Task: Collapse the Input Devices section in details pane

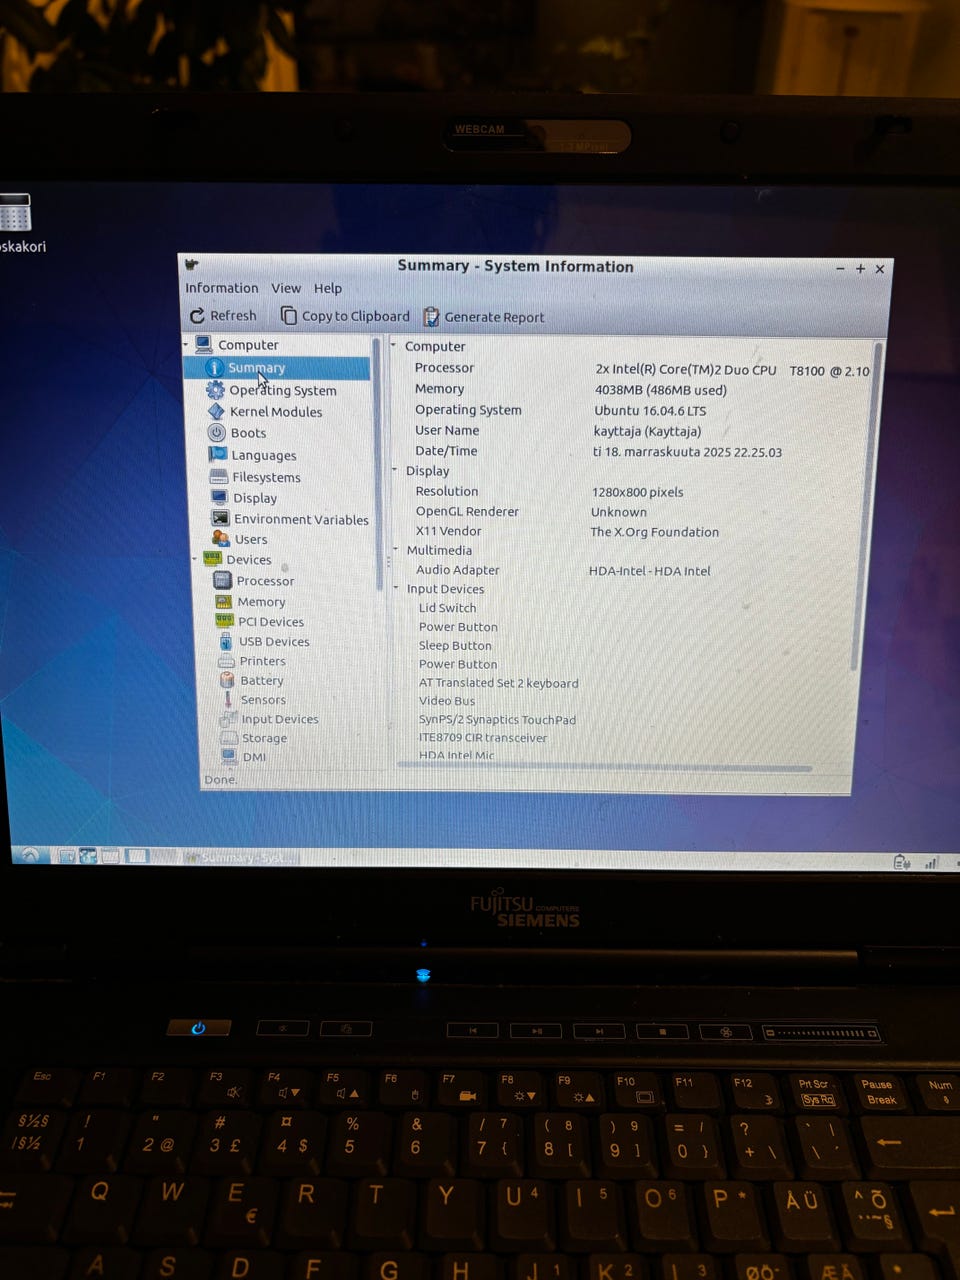Action: click(x=397, y=588)
